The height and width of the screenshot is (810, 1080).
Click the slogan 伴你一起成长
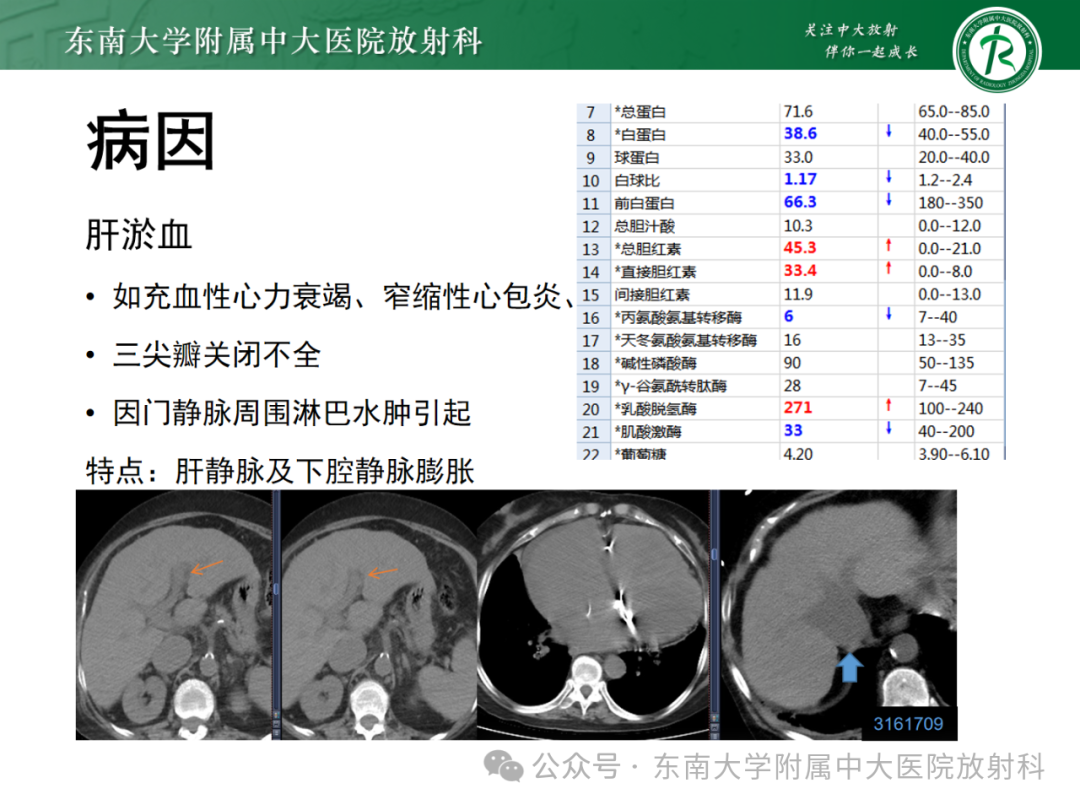(871, 52)
